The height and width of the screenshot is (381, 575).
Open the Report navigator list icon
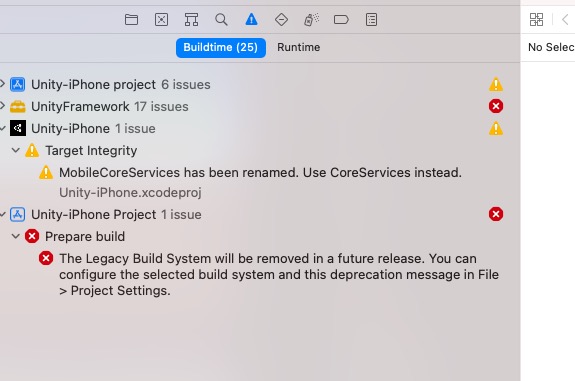(x=371, y=19)
